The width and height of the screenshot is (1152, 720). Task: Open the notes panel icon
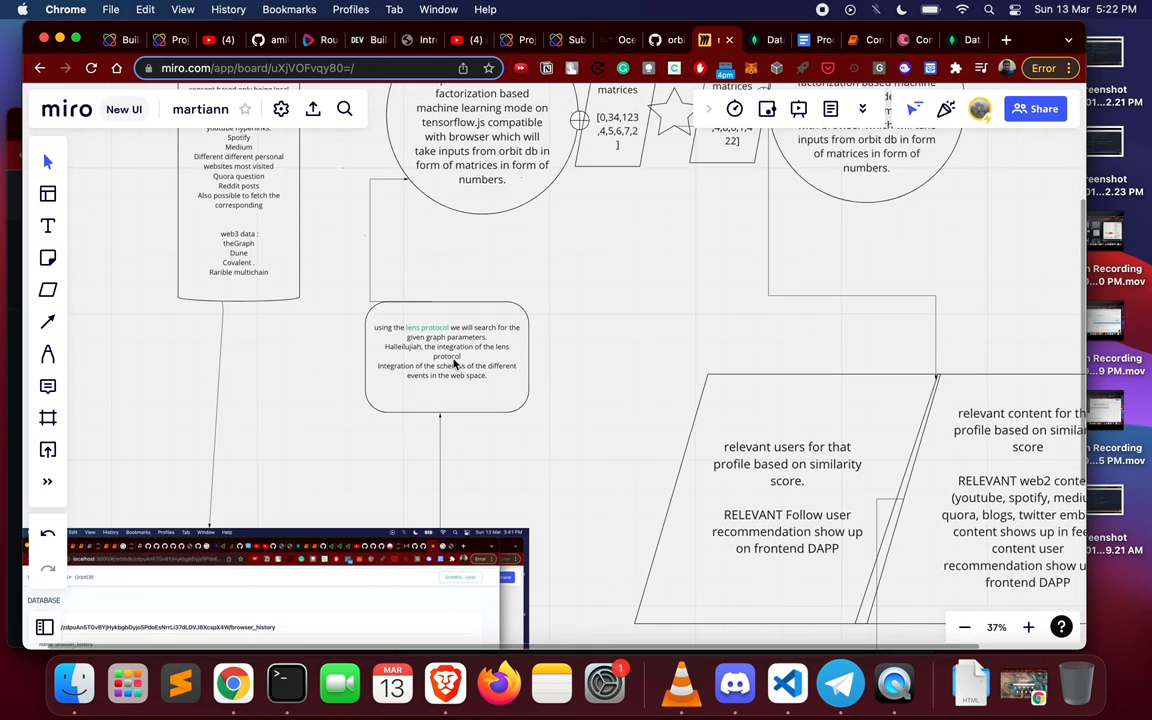831,109
